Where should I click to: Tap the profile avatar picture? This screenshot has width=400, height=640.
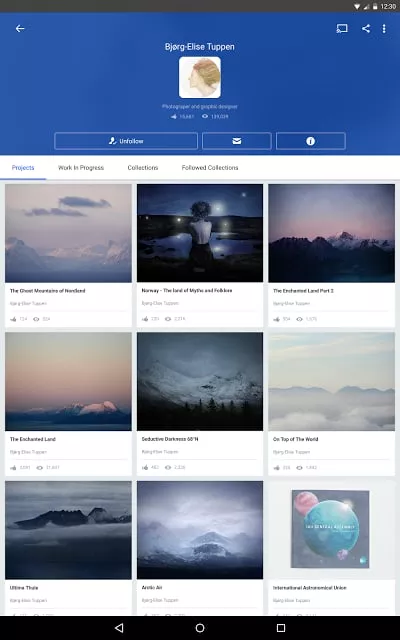pyautogui.click(x=200, y=77)
